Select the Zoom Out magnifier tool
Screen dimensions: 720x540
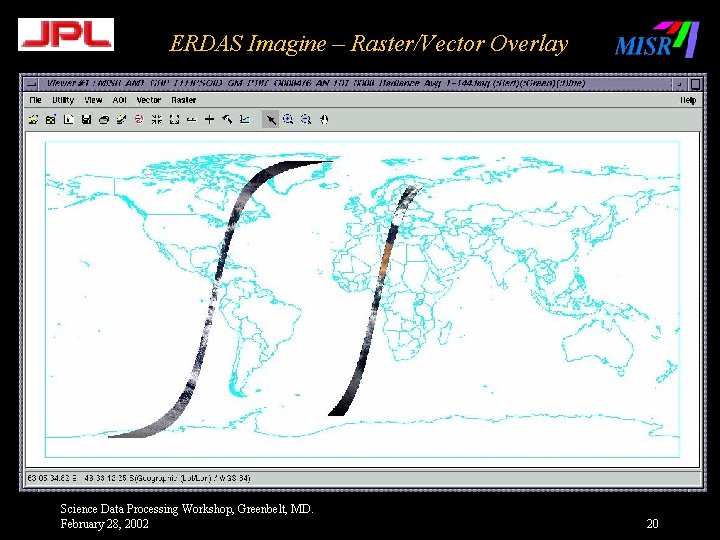pyautogui.click(x=306, y=119)
